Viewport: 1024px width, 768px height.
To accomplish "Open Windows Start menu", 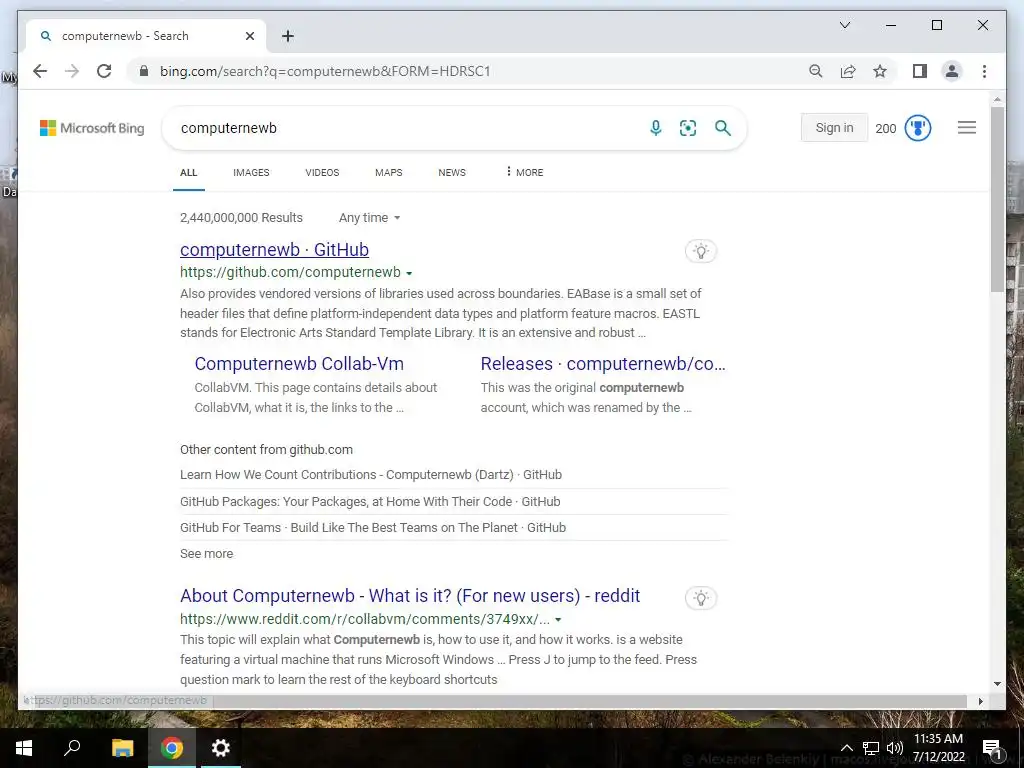I will (x=24, y=748).
